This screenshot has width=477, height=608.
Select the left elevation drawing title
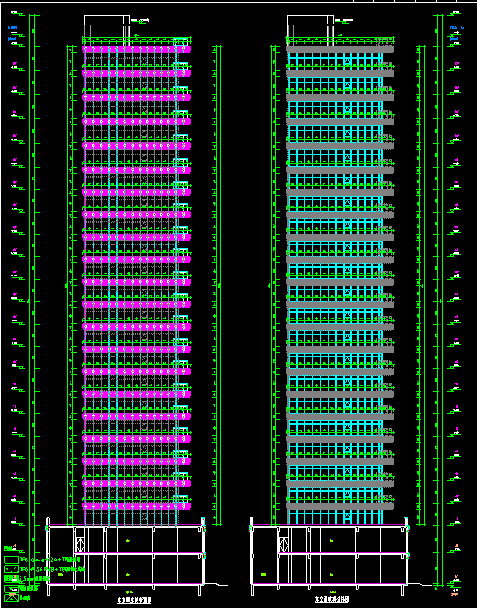click(134, 600)
